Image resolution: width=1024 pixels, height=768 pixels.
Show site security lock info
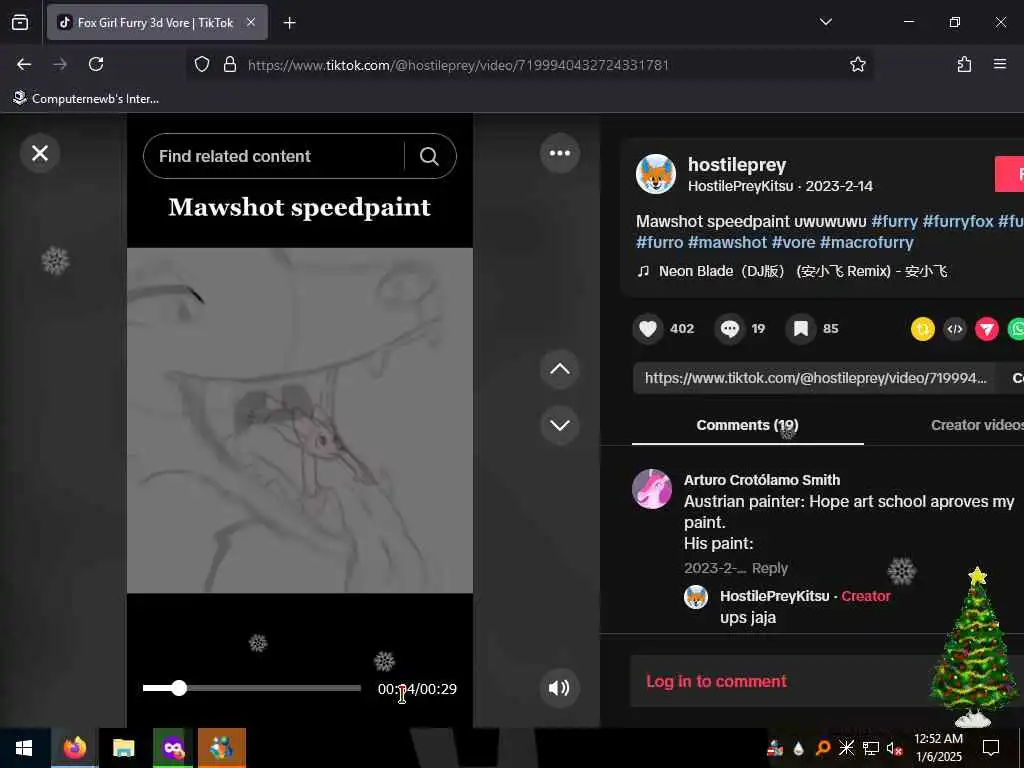tap(229, 65)
